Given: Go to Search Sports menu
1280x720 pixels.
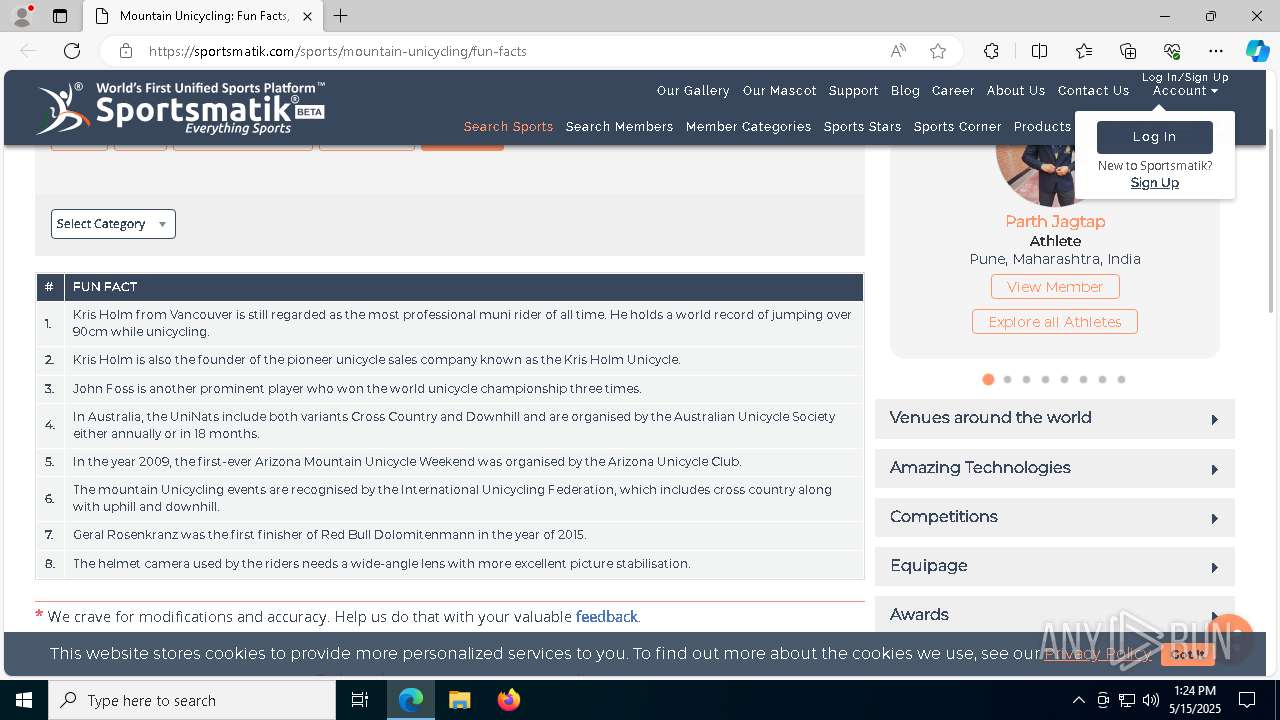Looking at the screenshot, I should coord(508,127).
